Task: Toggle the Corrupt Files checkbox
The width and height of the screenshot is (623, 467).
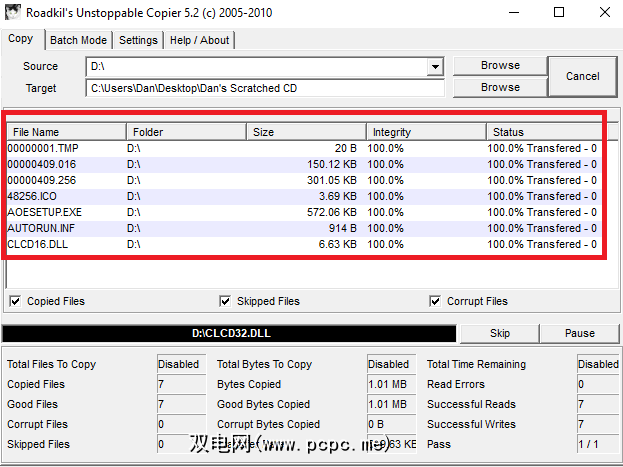Action: (435, 301)
